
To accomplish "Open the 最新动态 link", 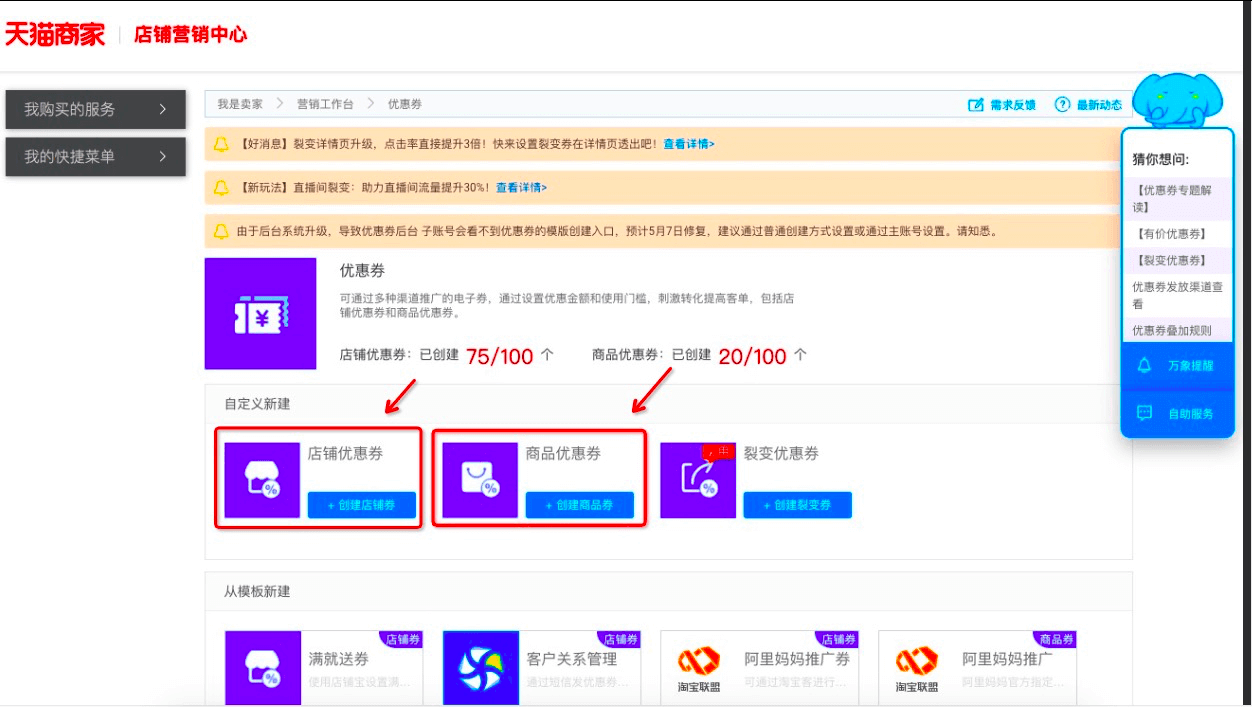I will 1099,105.
